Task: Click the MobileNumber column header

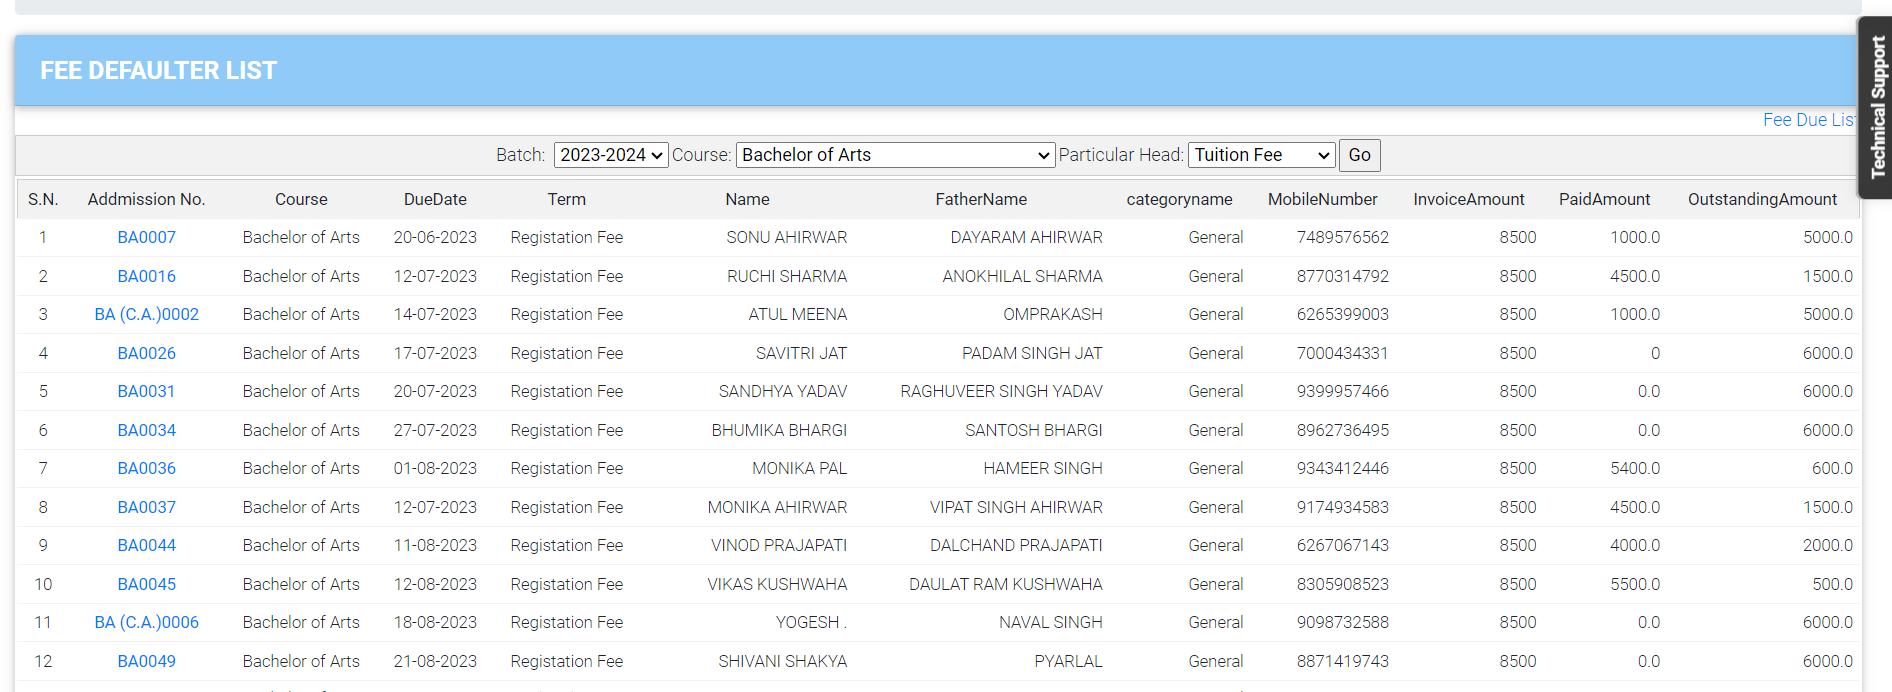Action: coord(1322,199)
